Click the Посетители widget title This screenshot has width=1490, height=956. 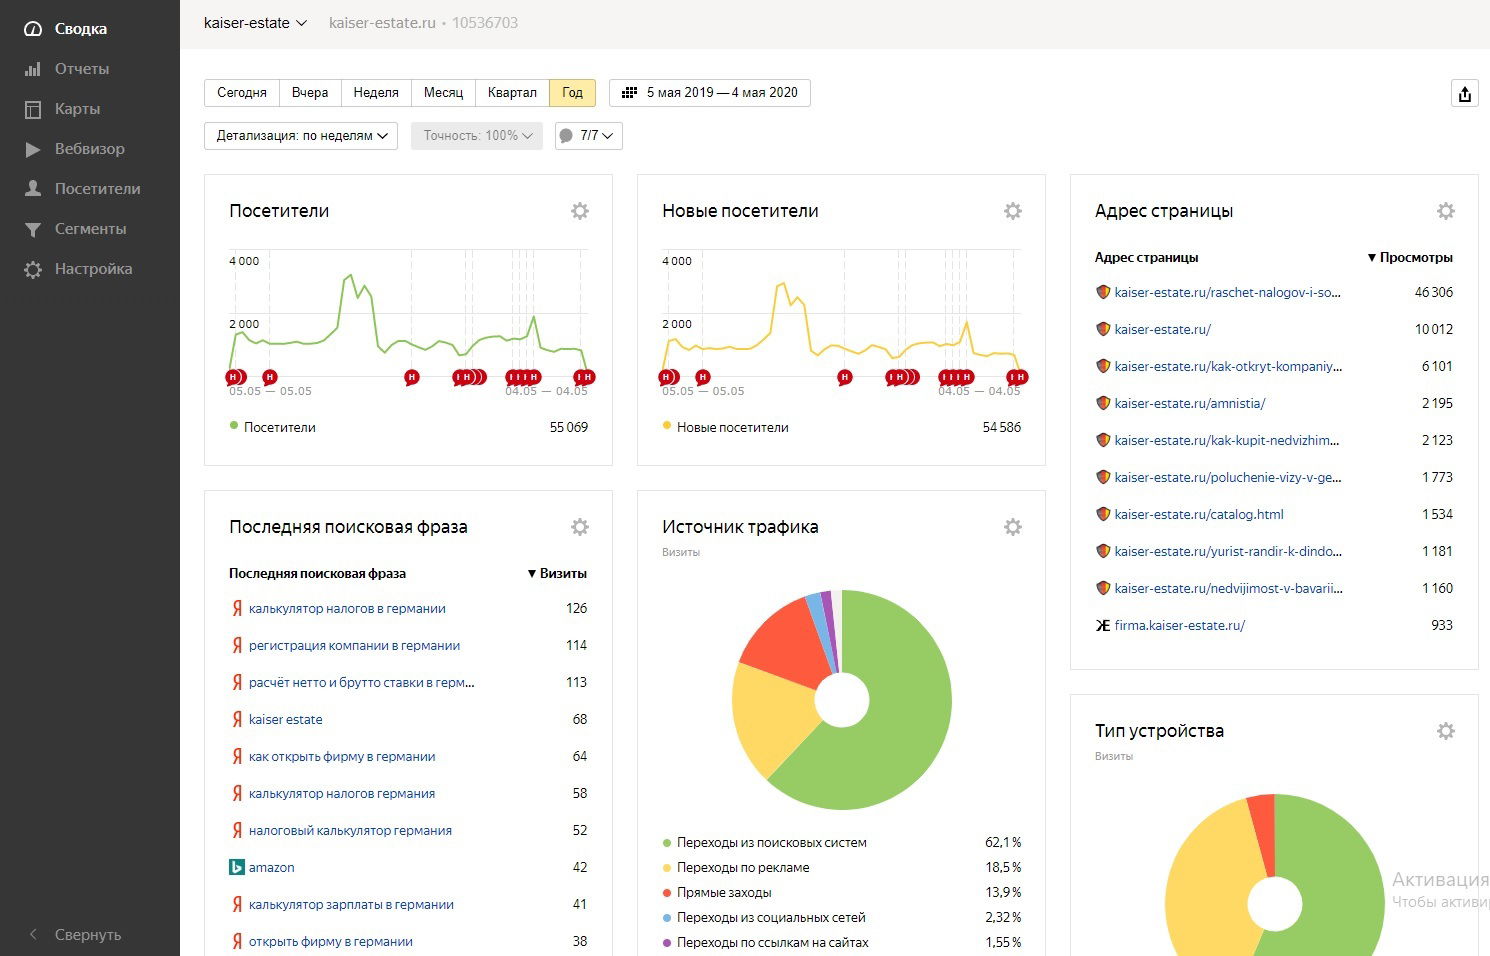tap(279, 211)
